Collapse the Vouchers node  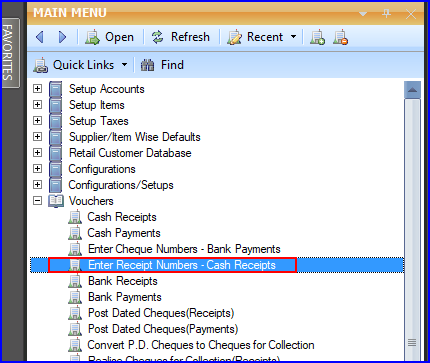[38, 201]
